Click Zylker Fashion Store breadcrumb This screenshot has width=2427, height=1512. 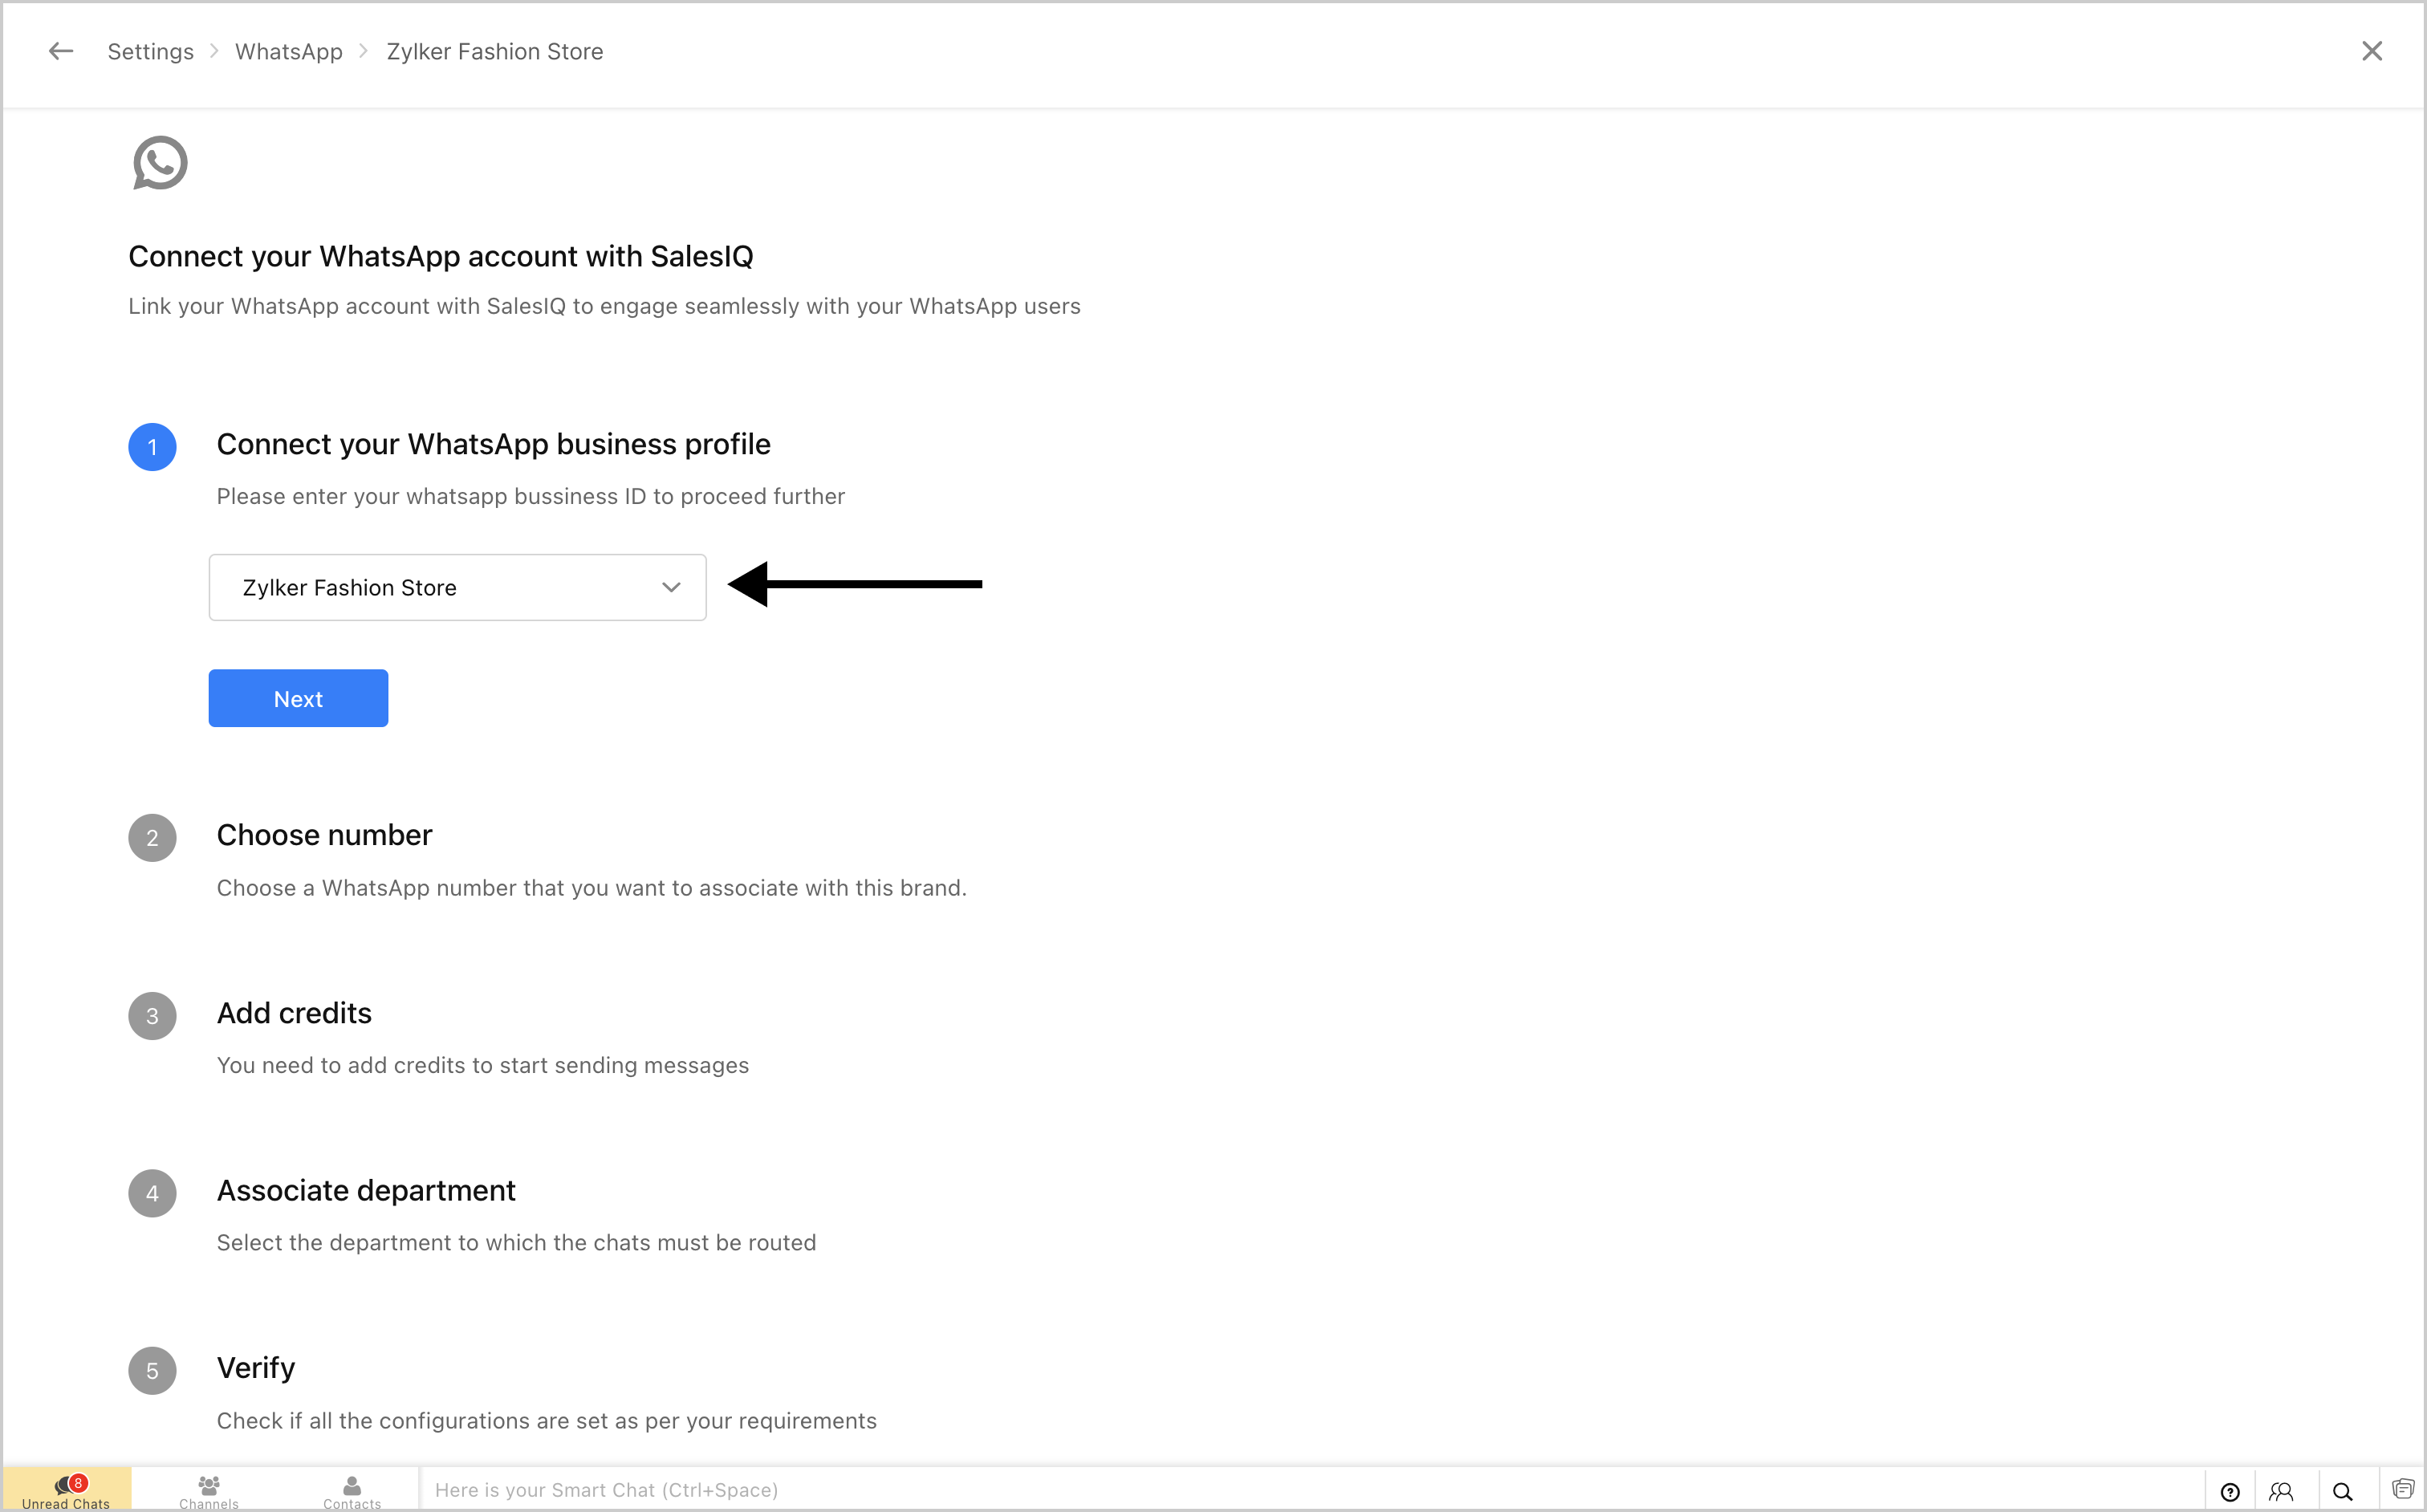495,51
